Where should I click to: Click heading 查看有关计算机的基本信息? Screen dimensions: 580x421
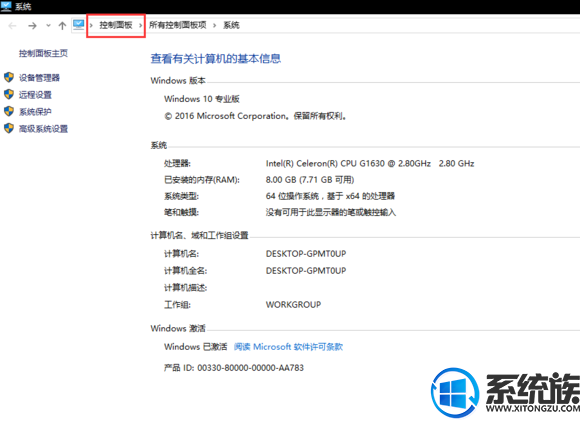tap(216, 58)
